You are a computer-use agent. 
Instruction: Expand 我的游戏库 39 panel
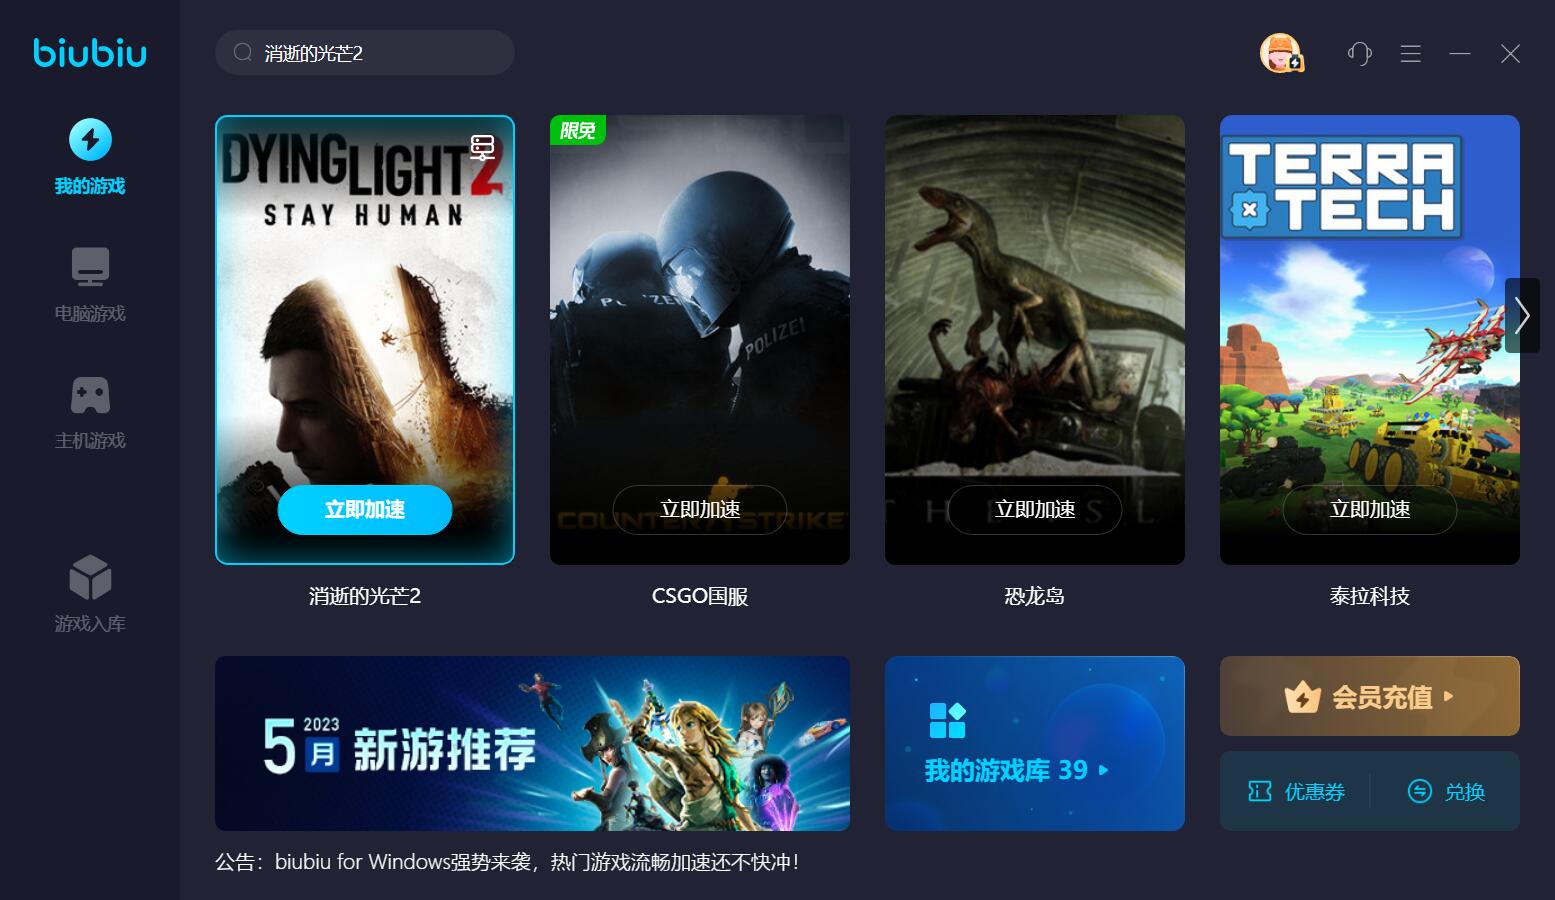click(x=1035, y=743)
